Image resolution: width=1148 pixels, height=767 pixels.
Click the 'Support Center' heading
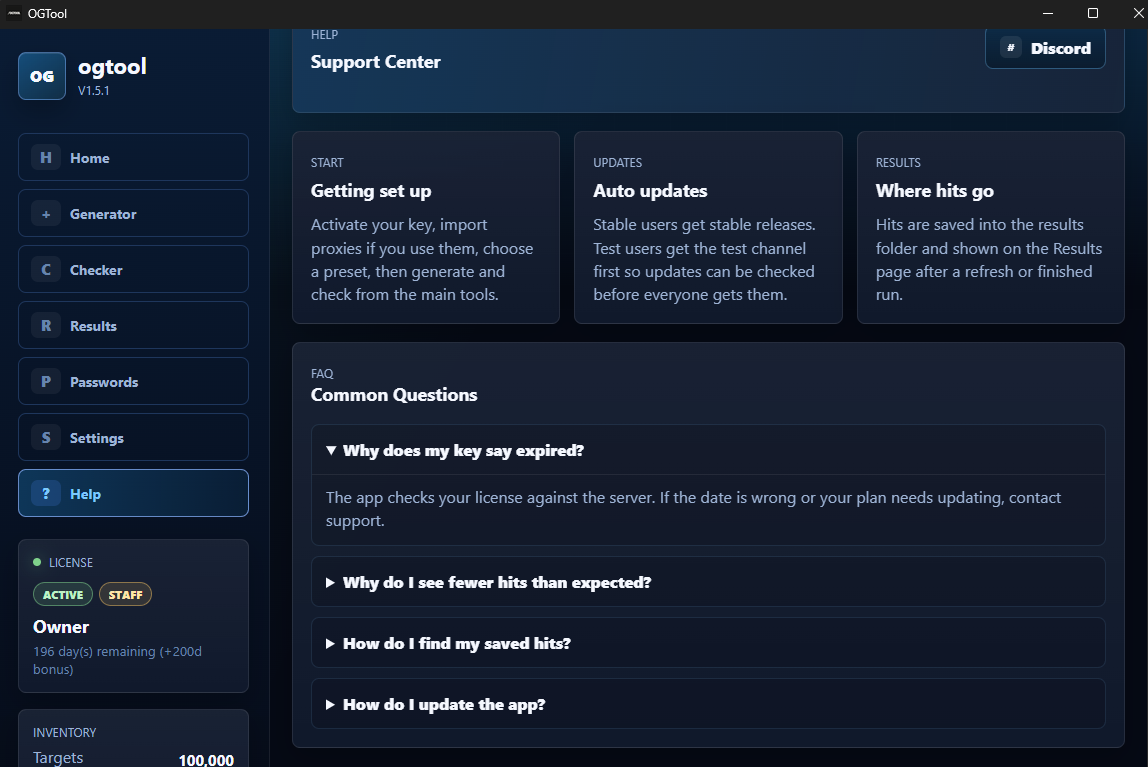(x=376, y=62)
